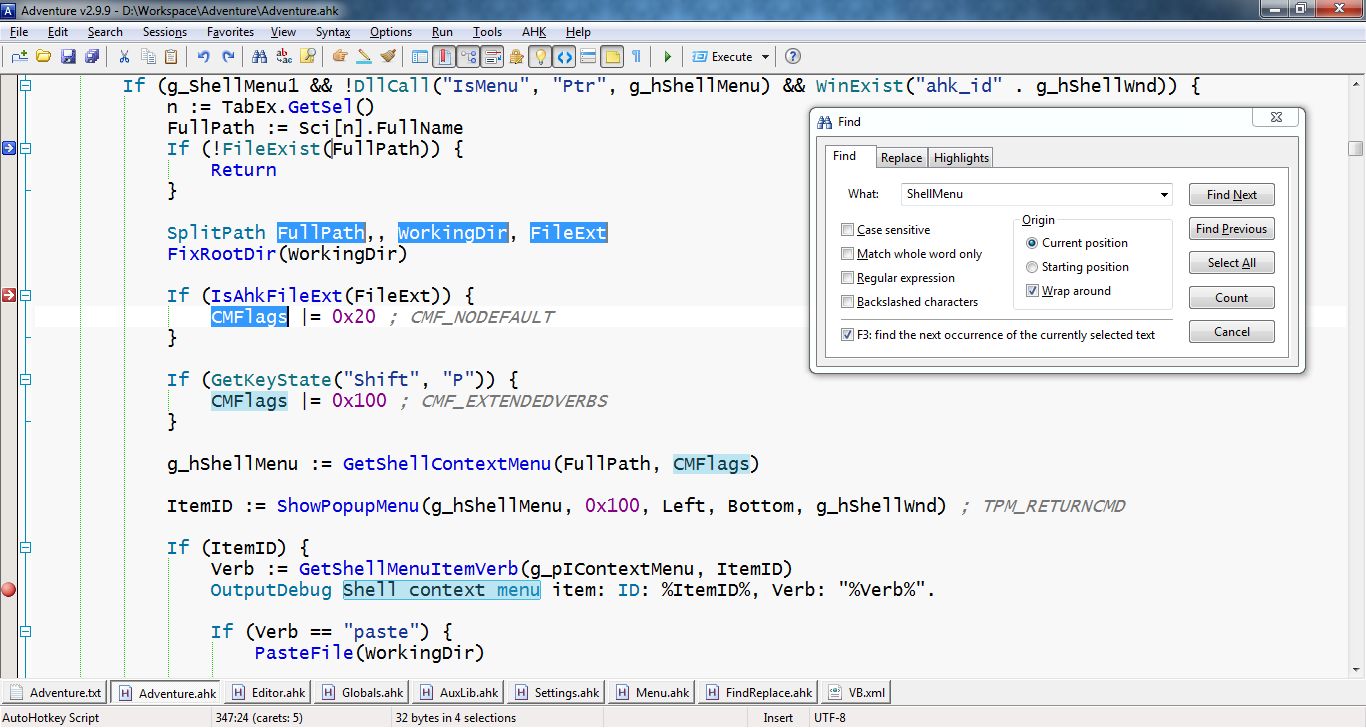The width and height of the screenshot is (1366, 728).
Task: Save all open files
Action: [90, 57]
